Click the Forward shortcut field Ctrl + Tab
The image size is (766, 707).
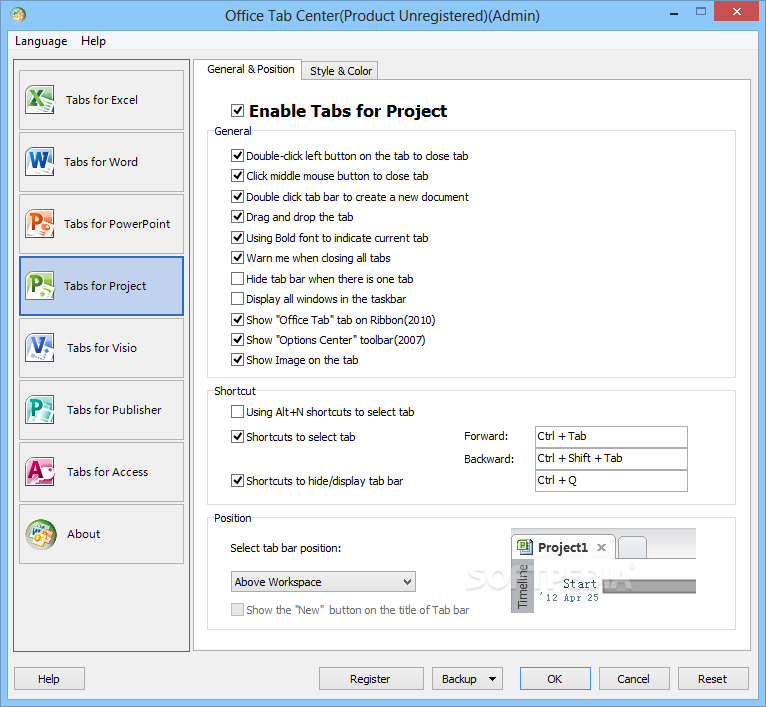click(611, 437)
